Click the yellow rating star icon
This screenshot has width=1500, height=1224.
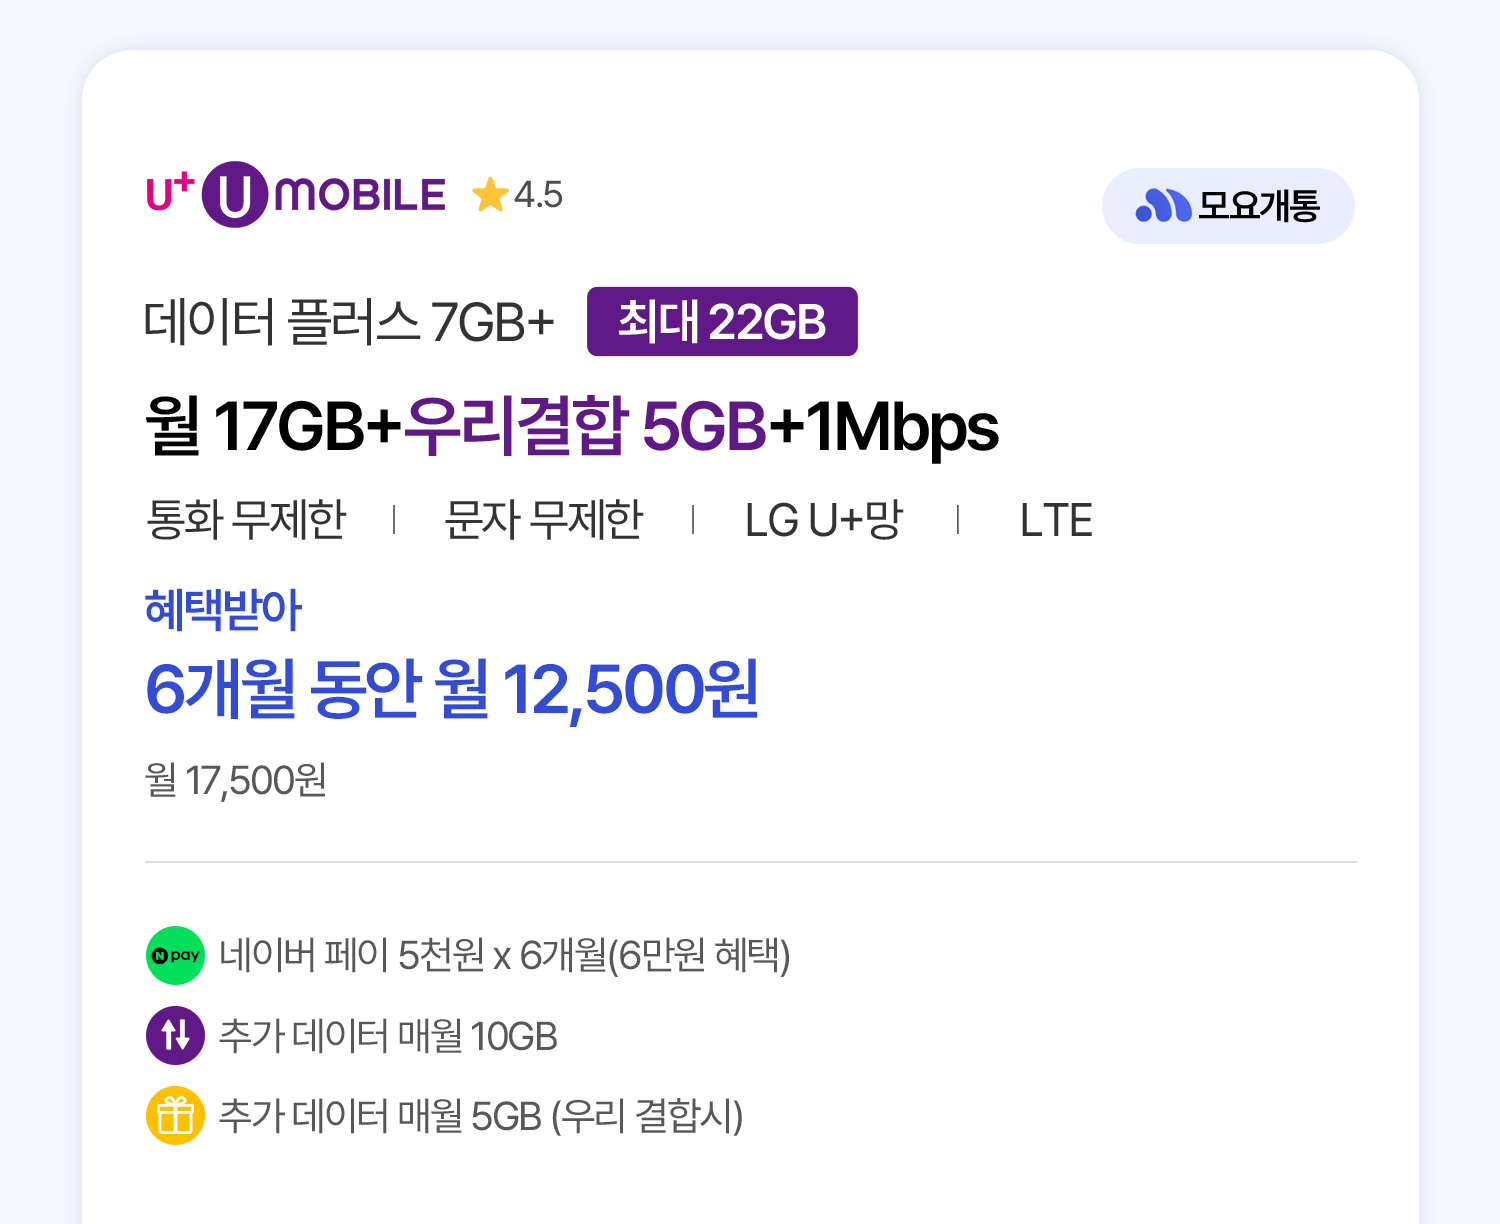490,195
